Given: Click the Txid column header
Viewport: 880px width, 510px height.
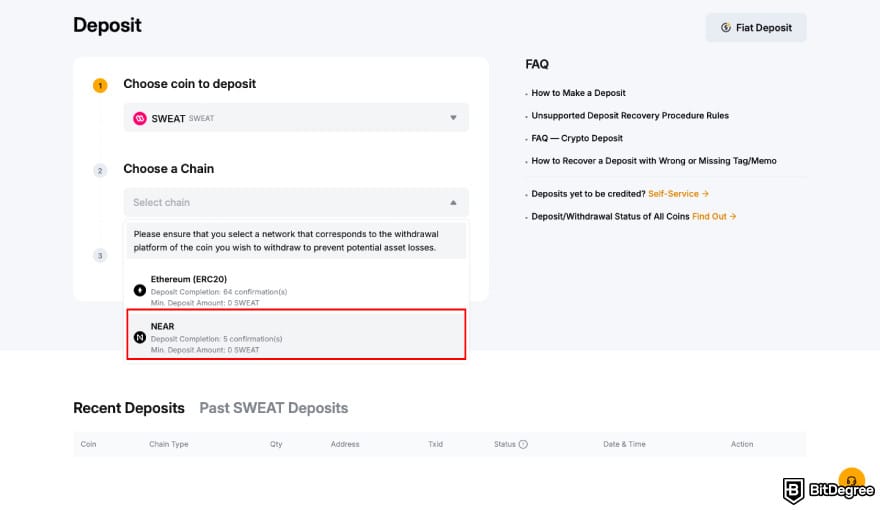Looking at the screenshot, I should coord(436,444).
